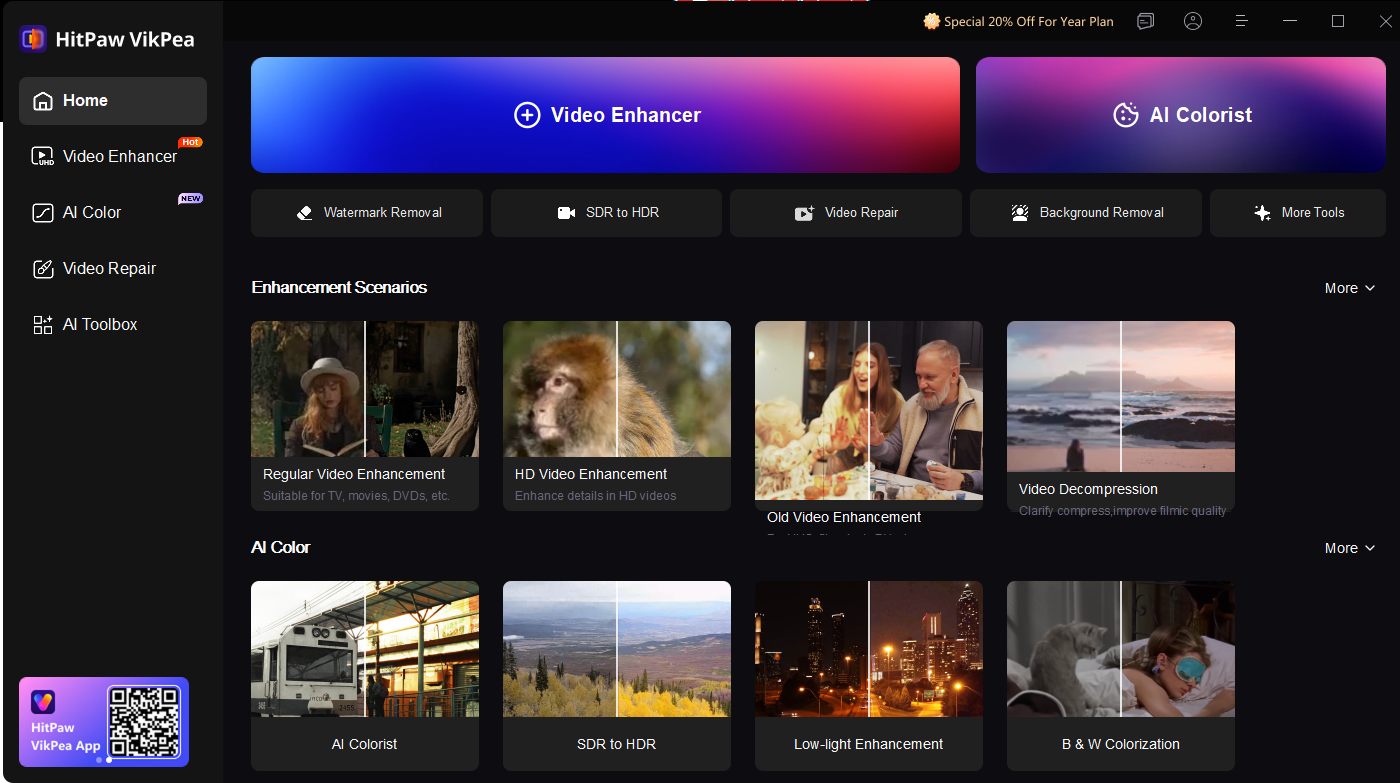The width and height of the screenshot is (1400, 783).
Task: Open the Background Removal tool
Action: tap(1085, 213)
